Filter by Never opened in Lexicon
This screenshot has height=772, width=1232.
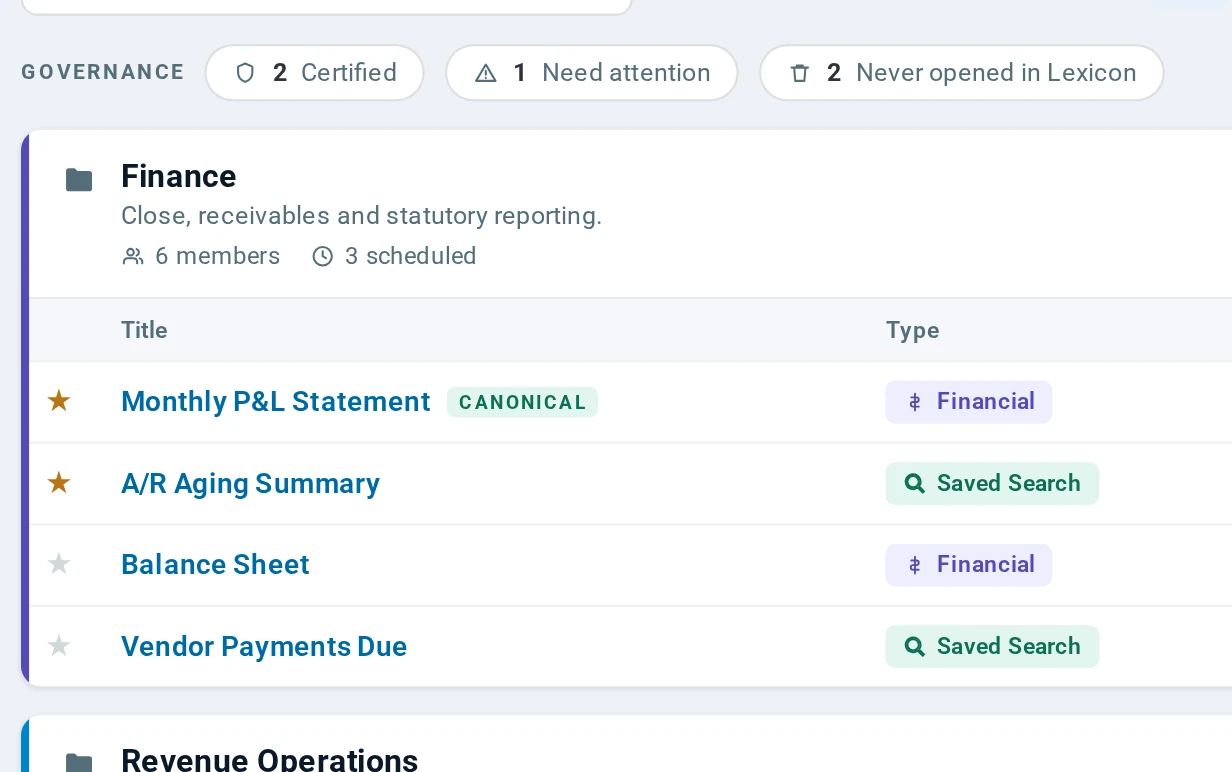point(961,73)
